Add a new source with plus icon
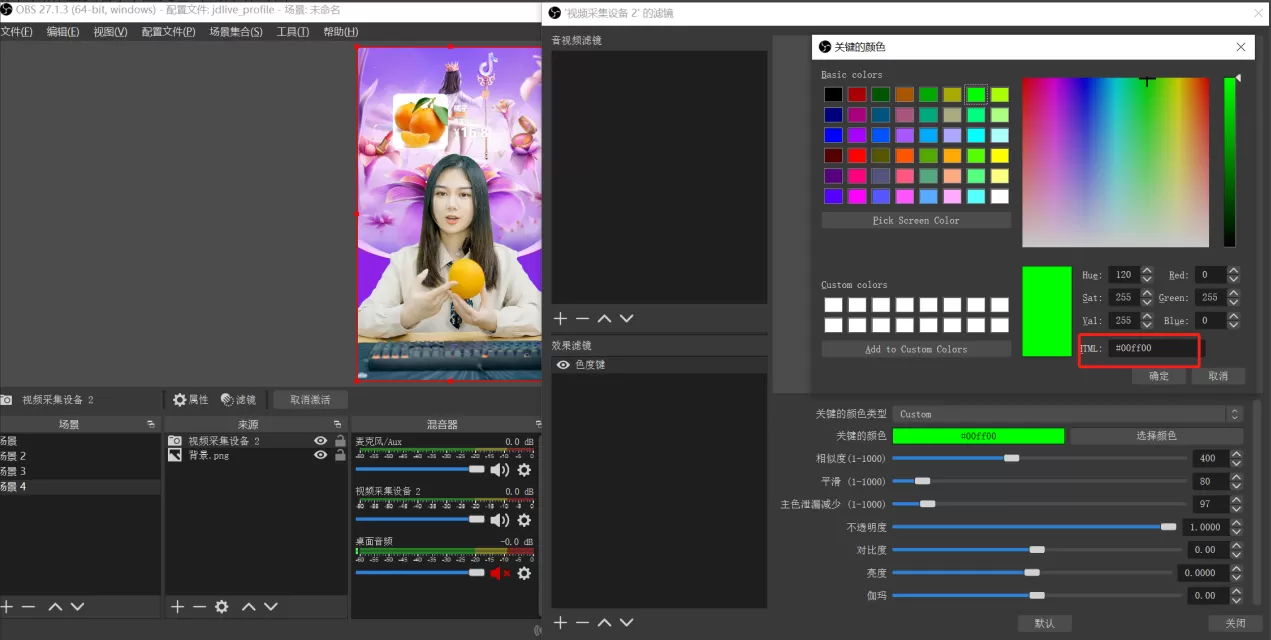Screen dimensions: 1271x640 177,607
